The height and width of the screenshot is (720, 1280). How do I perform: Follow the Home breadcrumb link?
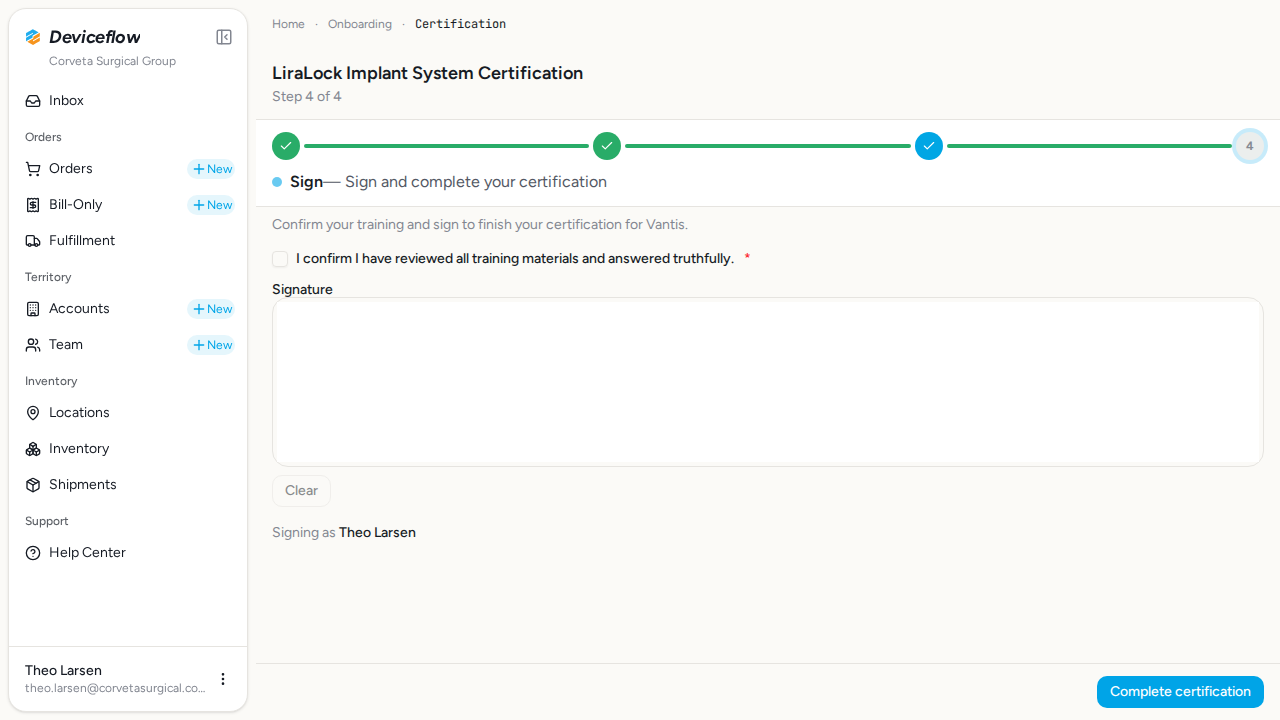(x=288, y=24)
